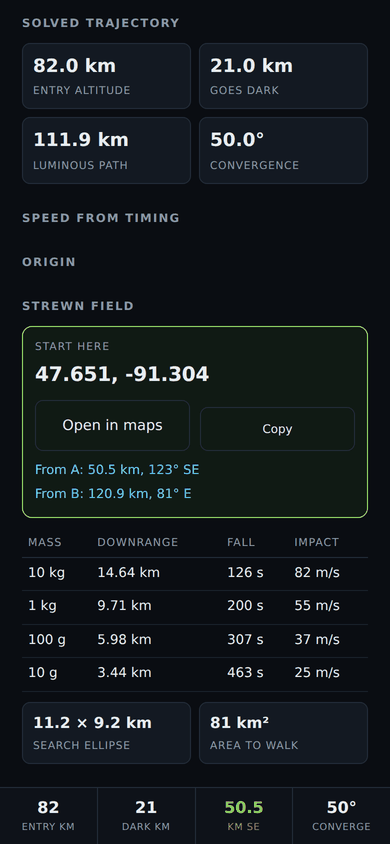Expand the Speed From Timing section
Viewport: 390px width, 844px height.
[x=101, y=218]
